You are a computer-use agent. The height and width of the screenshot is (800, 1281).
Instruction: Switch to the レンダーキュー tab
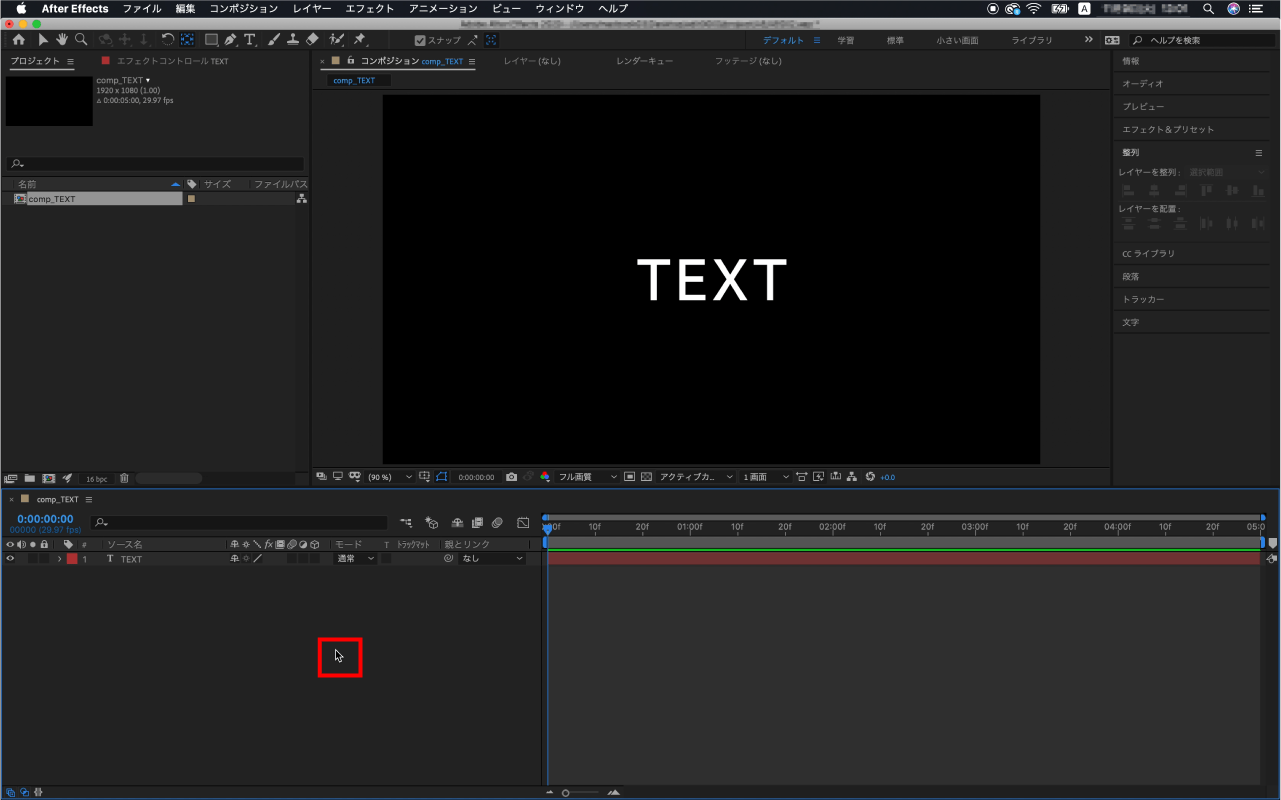(x=645, y=61)
